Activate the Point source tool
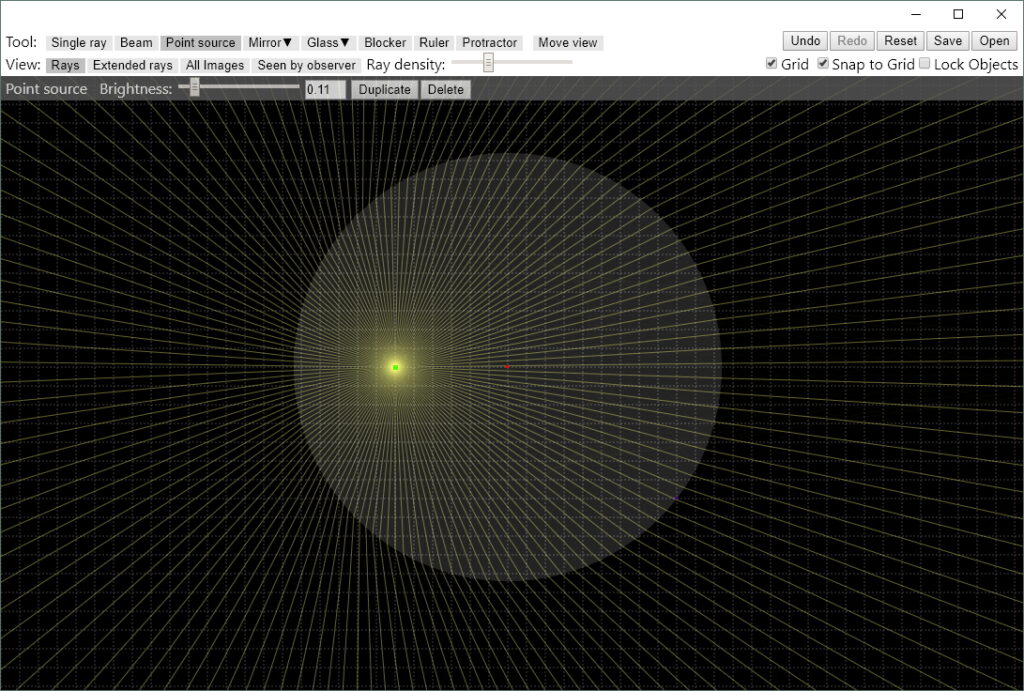This screenshot has height=691, width=1024. 200,43
